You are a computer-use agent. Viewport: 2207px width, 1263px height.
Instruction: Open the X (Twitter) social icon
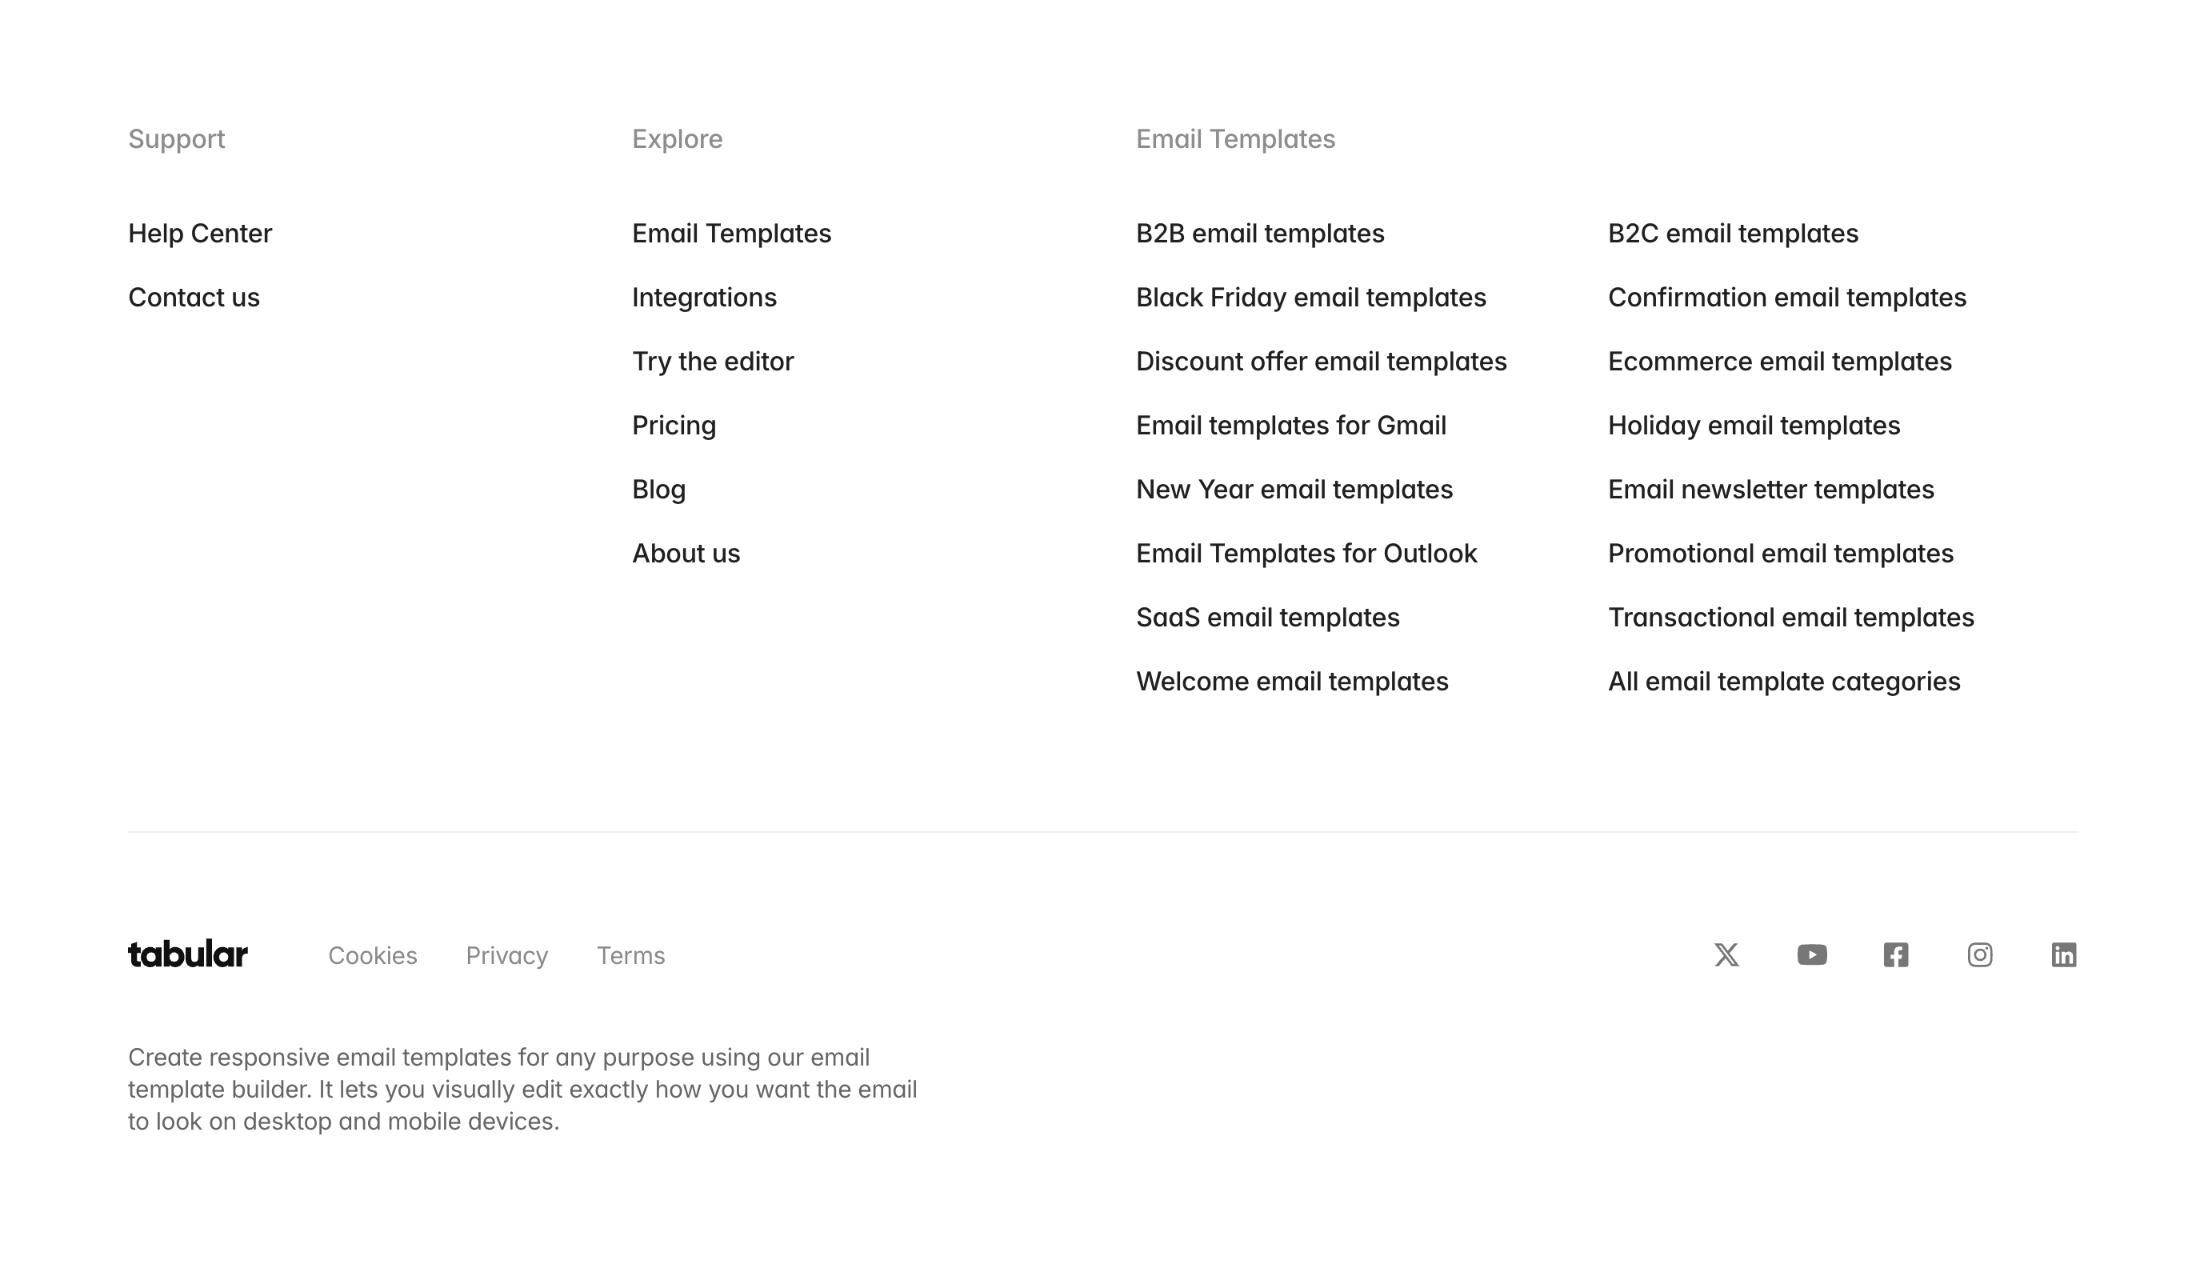[x=1726, y=955]
